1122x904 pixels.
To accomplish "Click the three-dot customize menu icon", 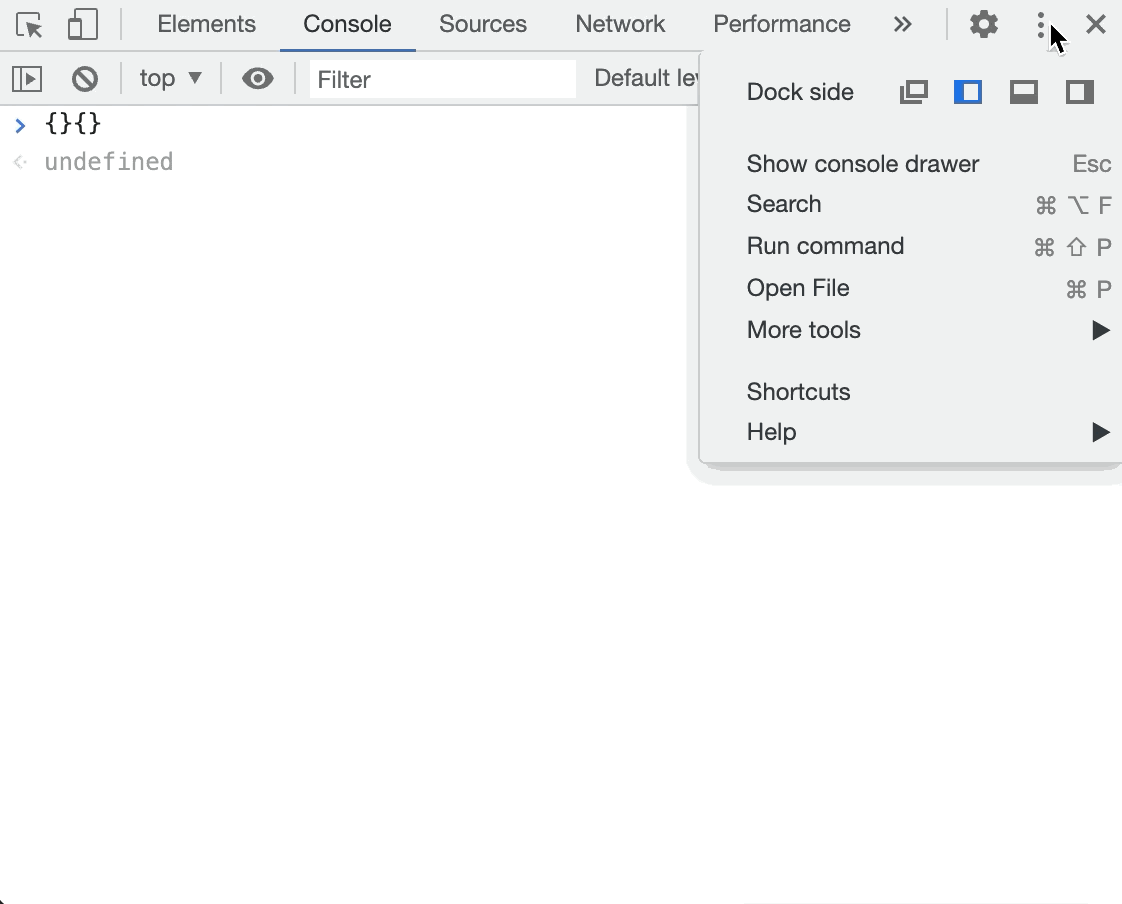I will click(1040, 25).
